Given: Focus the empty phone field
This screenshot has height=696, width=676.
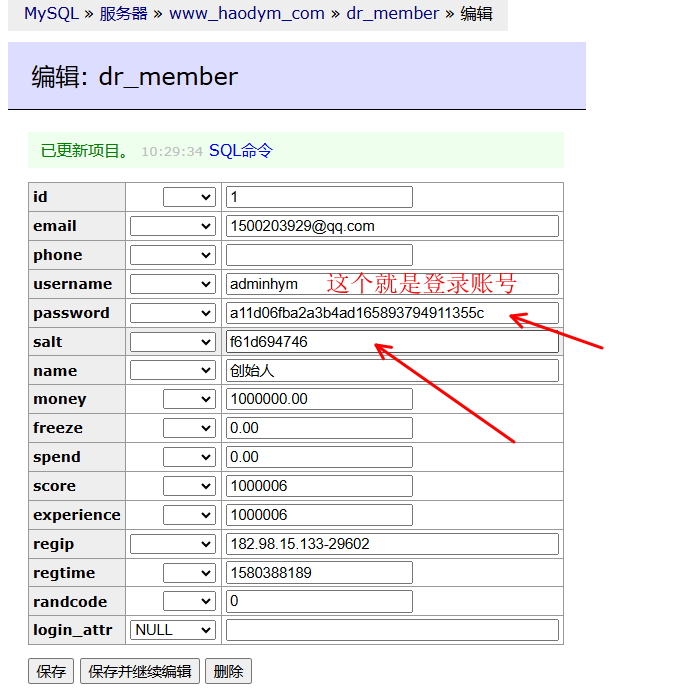Looking at the screenshot, I should point(319,255).
